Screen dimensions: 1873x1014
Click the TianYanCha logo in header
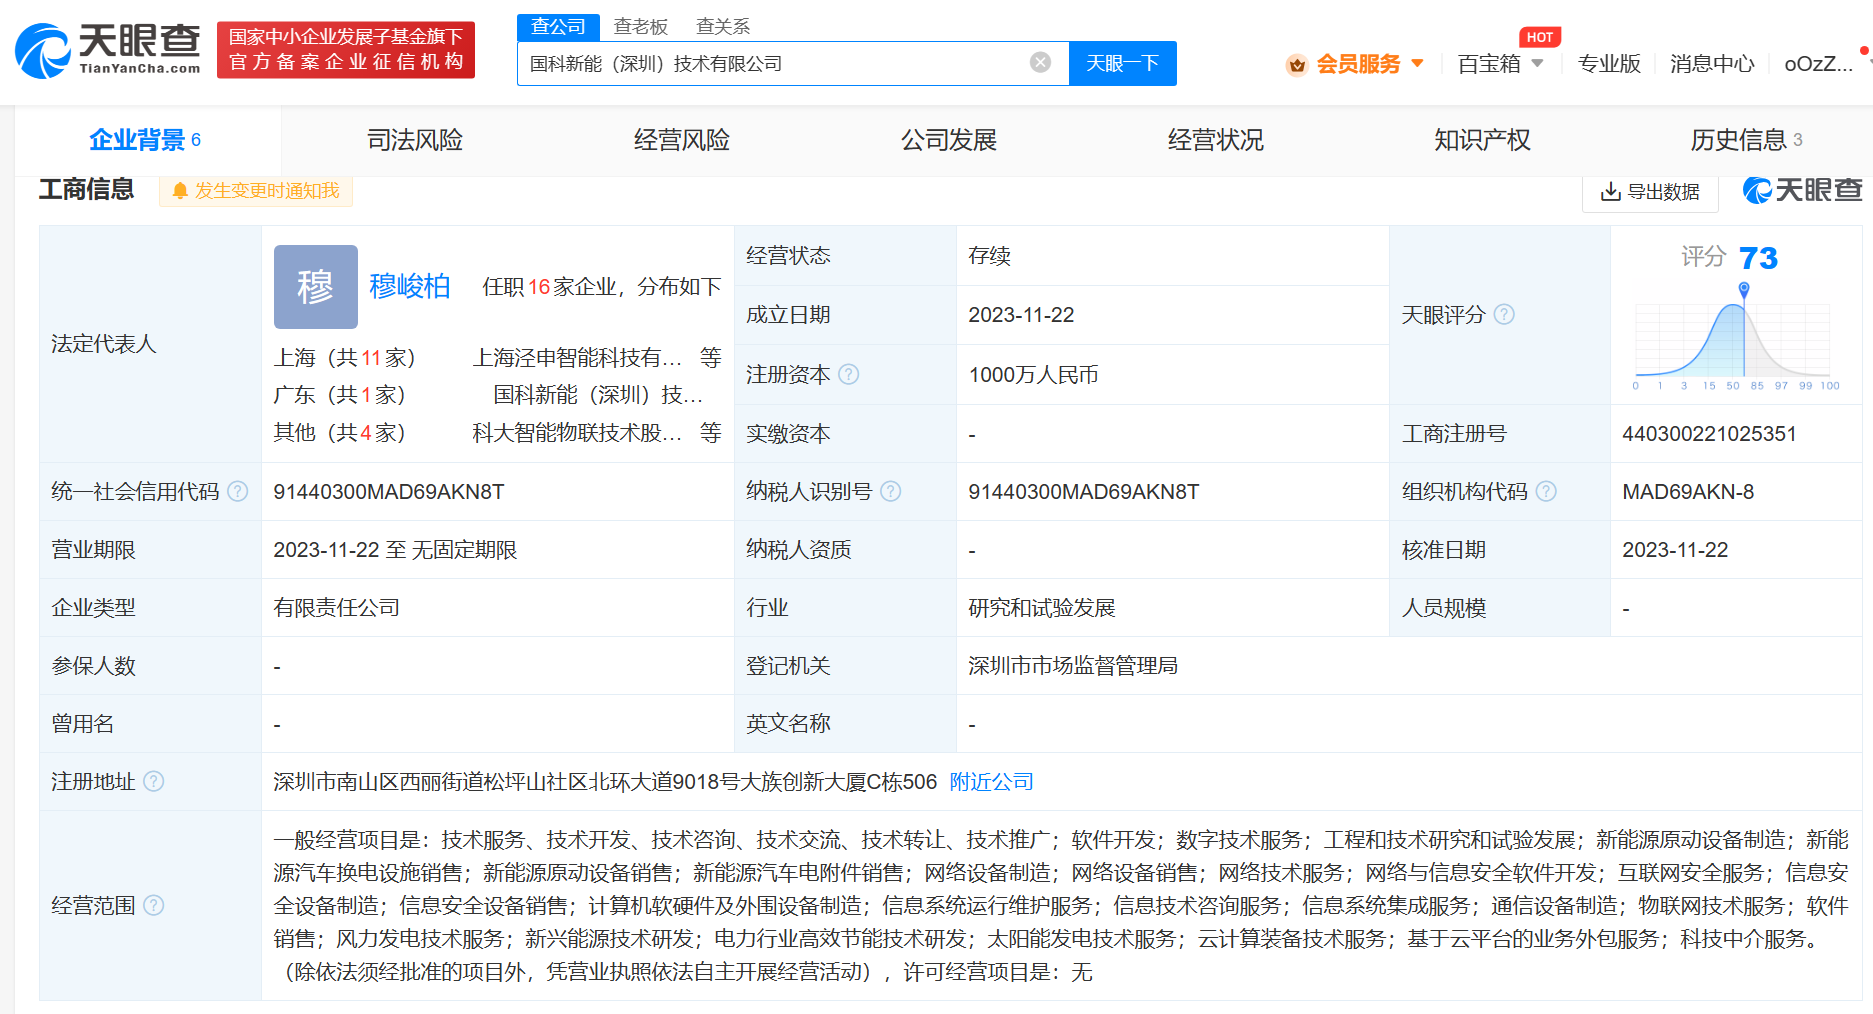(x=108, y=49)
